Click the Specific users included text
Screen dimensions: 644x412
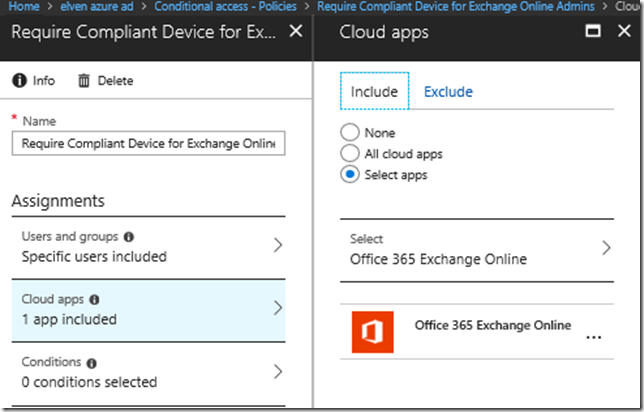click(x=94, y=257)
